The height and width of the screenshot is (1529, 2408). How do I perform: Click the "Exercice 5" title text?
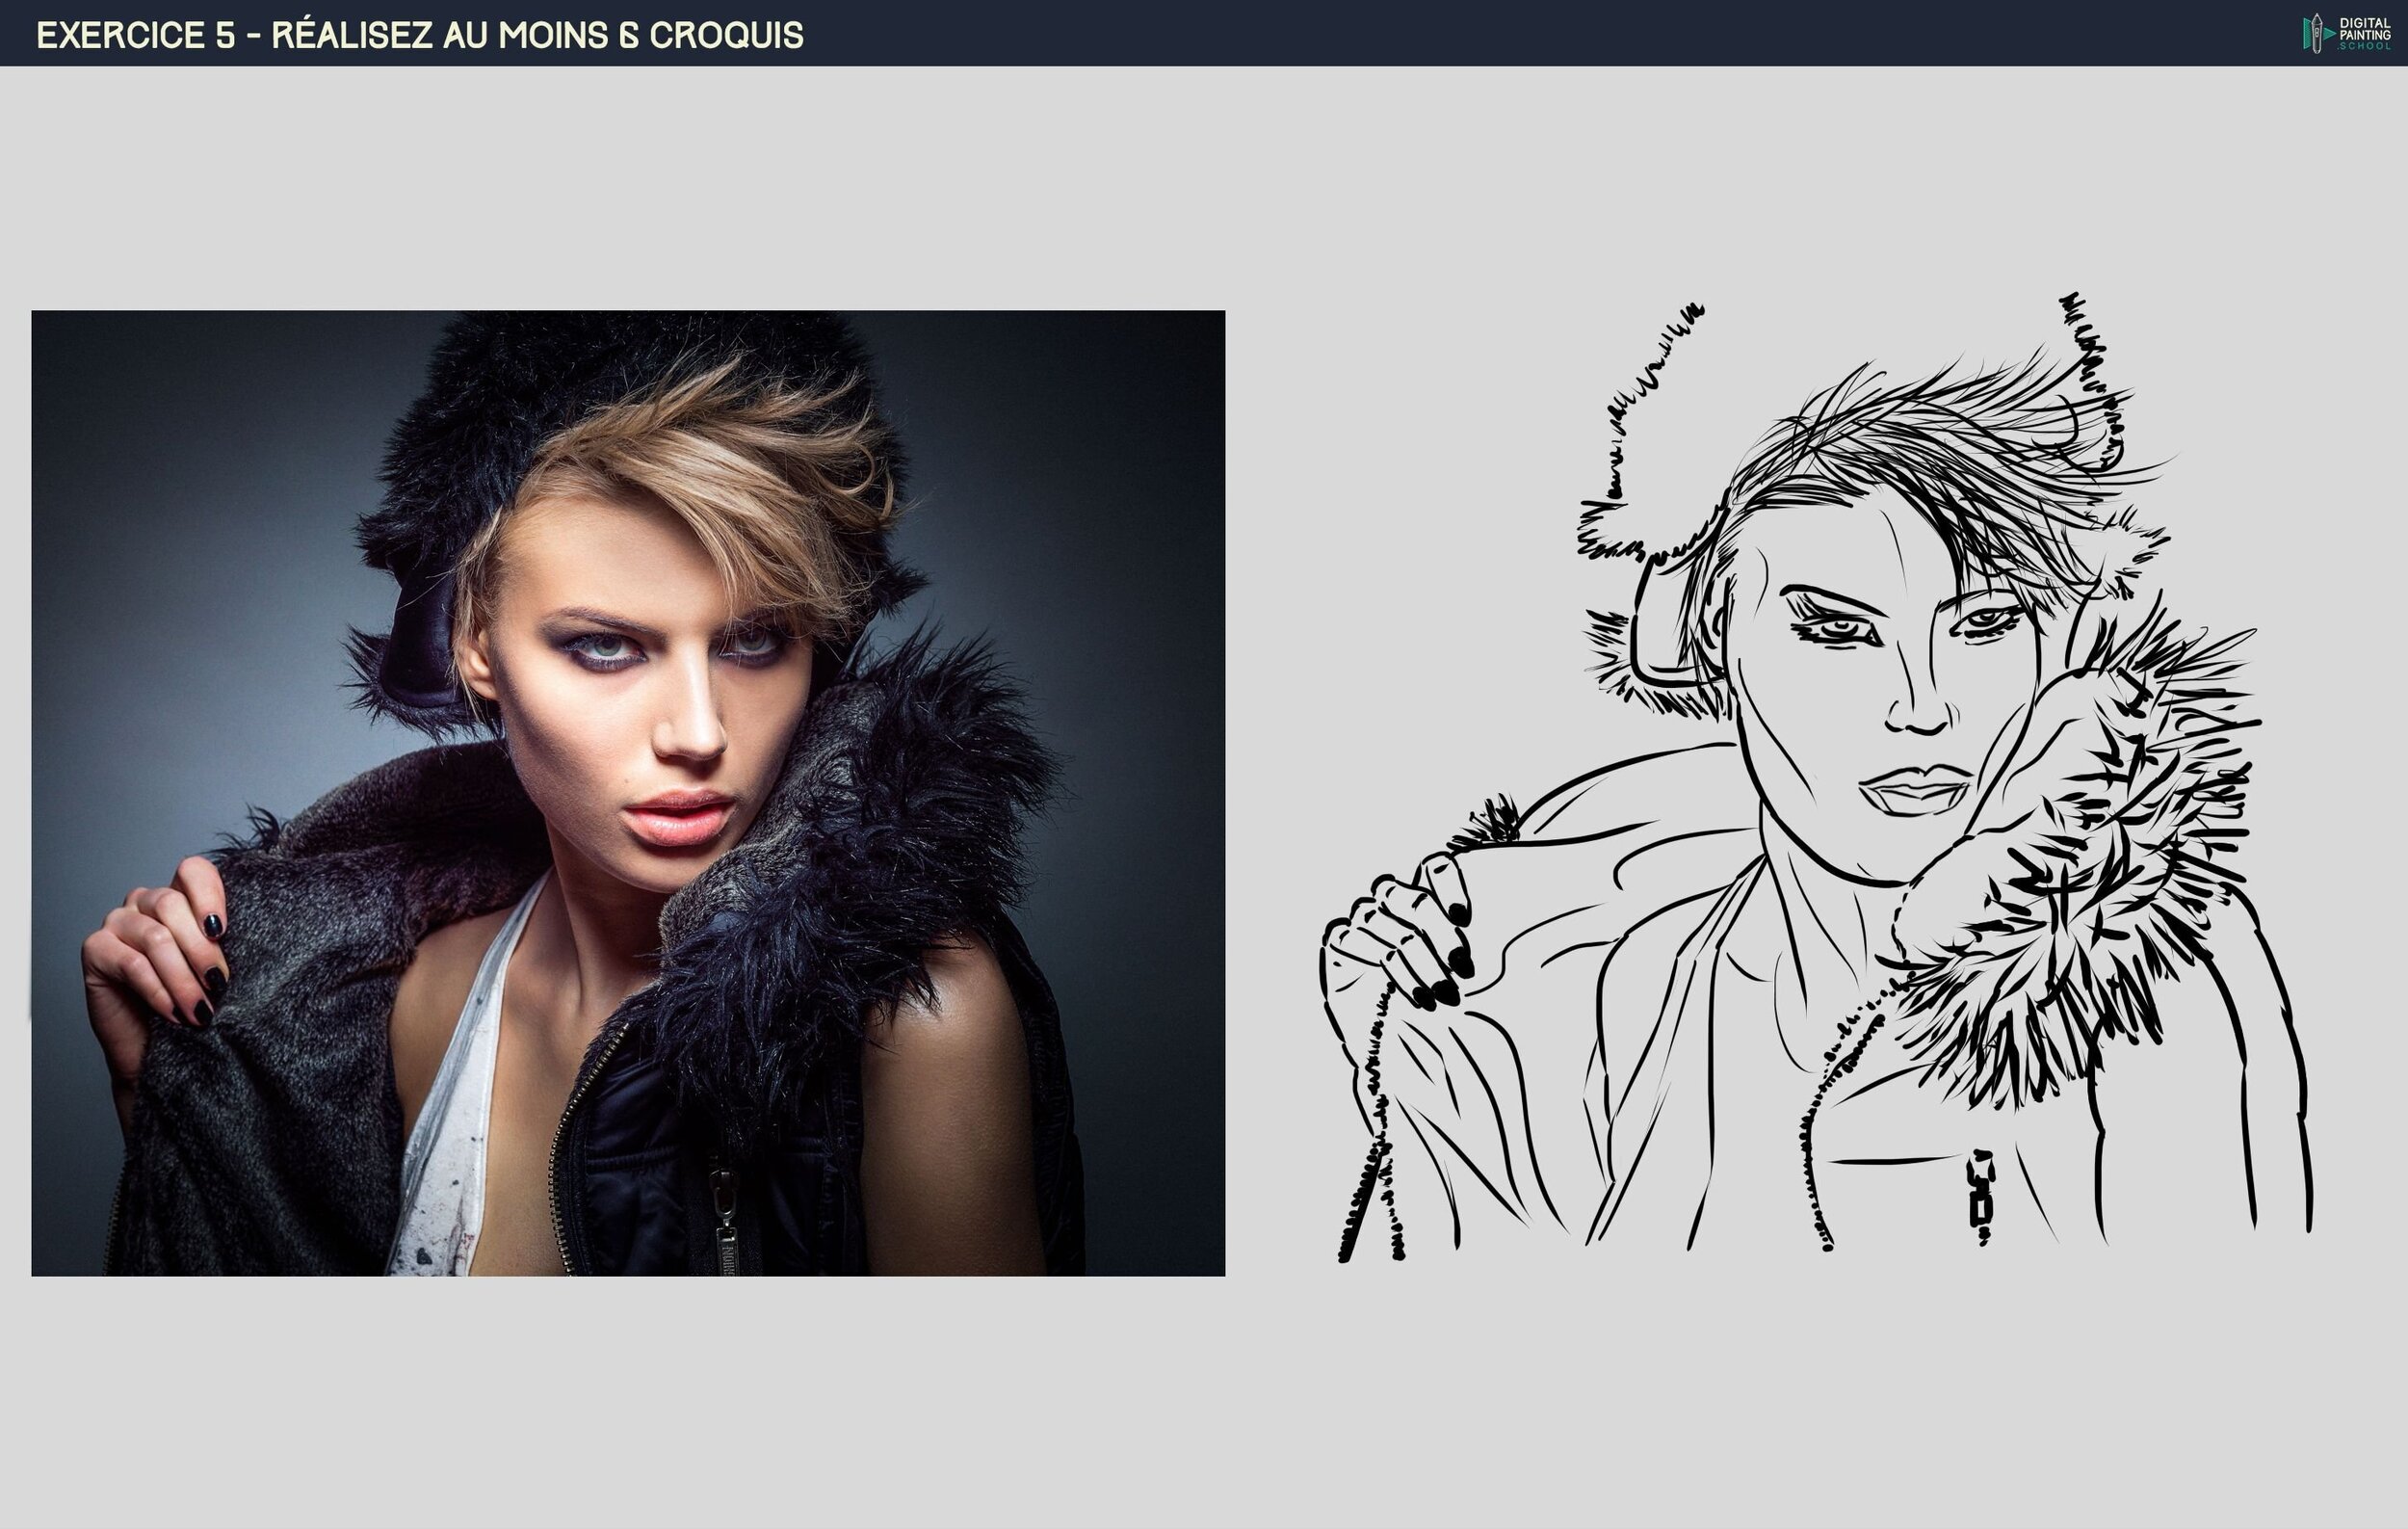135,35
